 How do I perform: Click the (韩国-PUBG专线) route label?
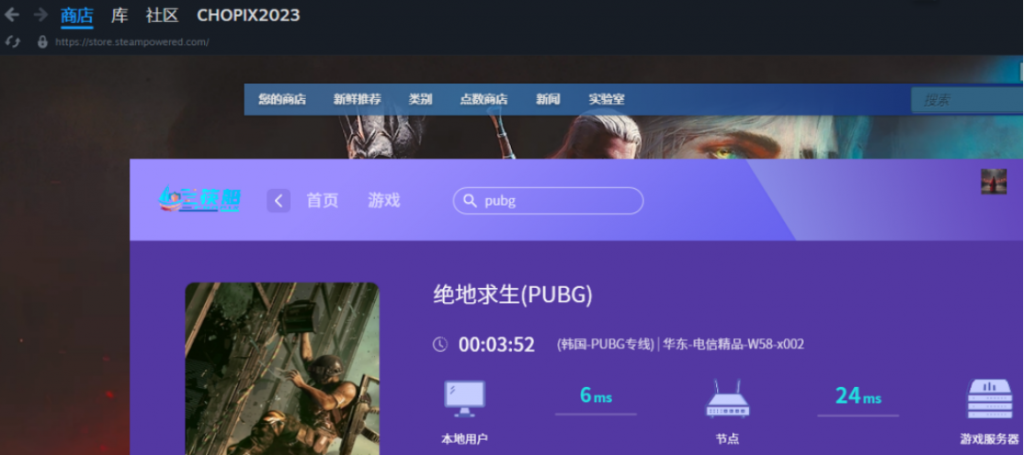pos(605,345)
